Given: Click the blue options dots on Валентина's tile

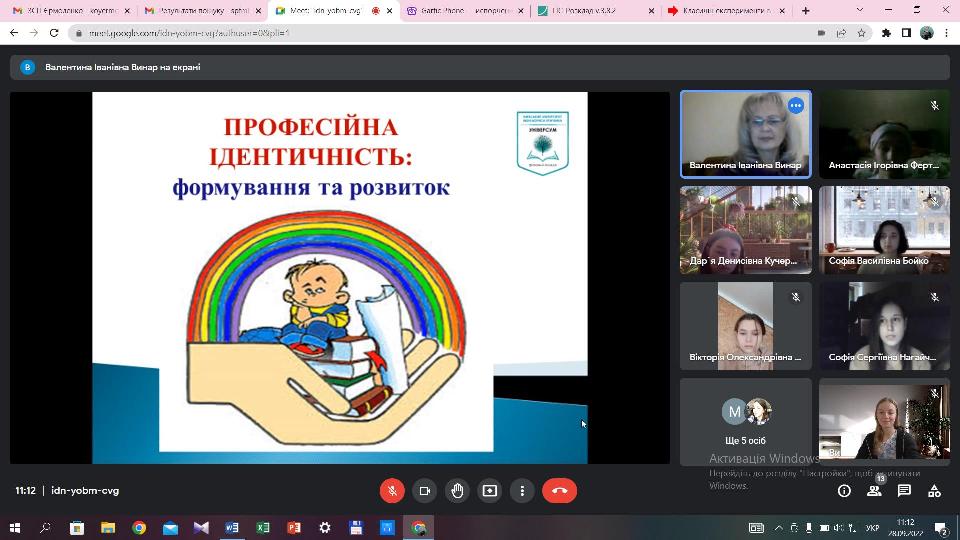Looking at the screenshot, I should [x=795, y=106].
